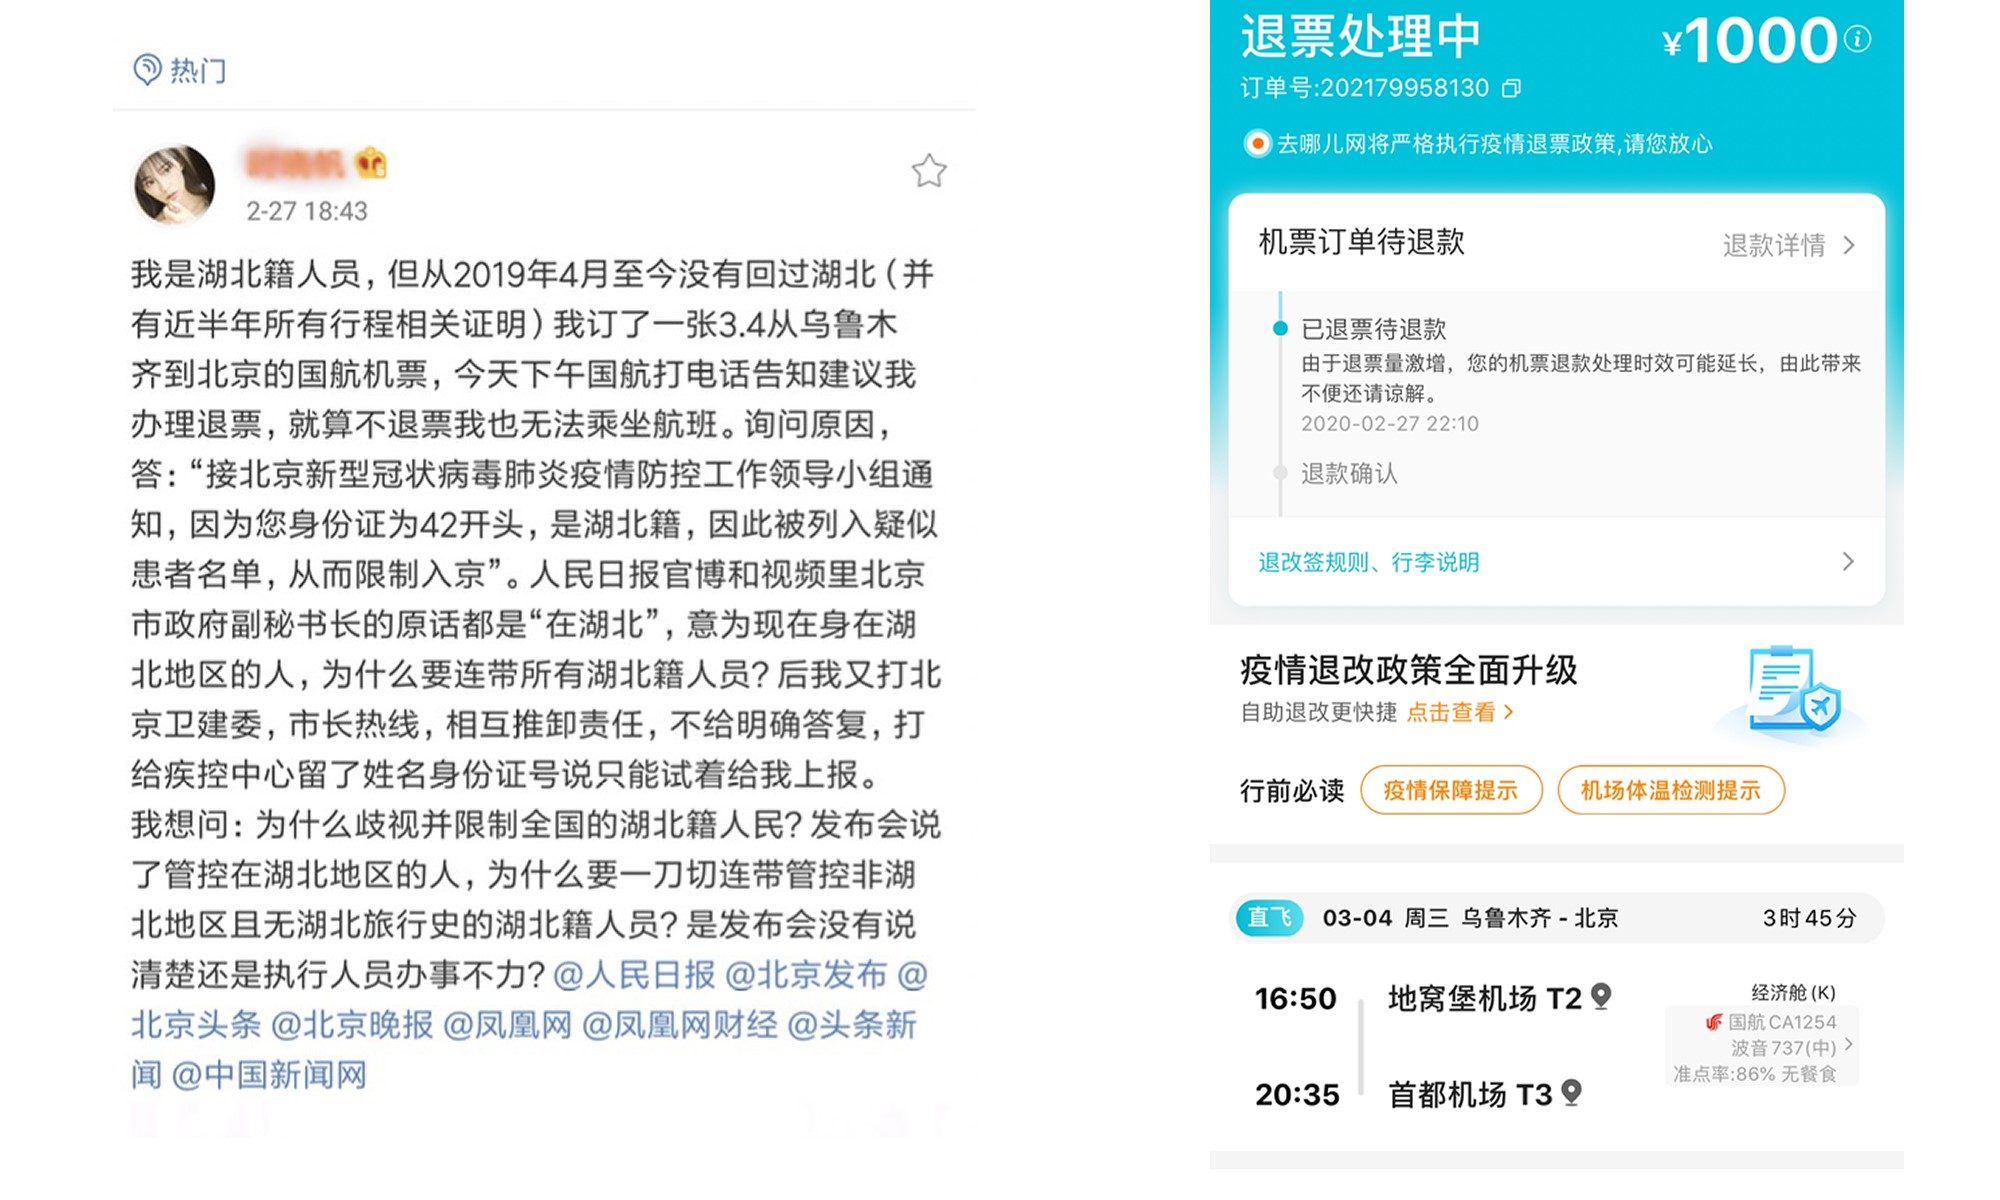This screenshot has height=1200, width=2000.
Task: Open @北京发布 mention link
Action: [806, 974]
